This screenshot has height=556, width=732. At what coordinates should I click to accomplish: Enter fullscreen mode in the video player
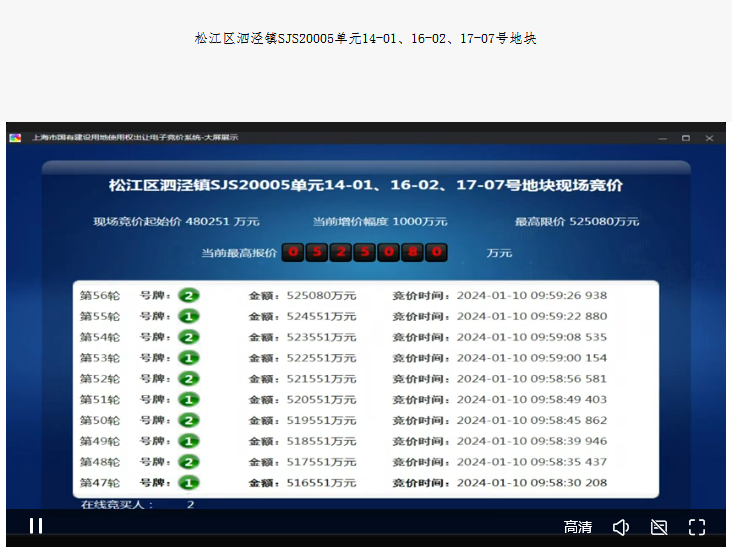[x=697, y=527]
